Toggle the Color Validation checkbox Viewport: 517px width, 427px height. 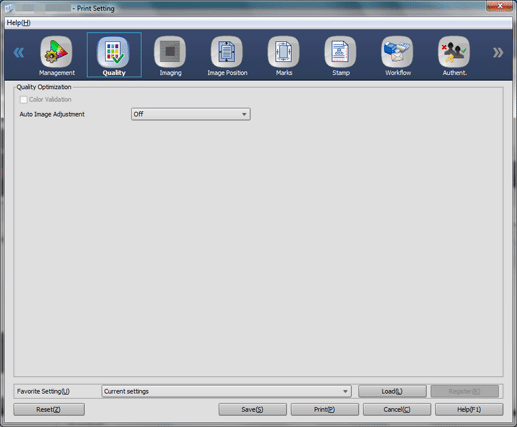(23, 100)
